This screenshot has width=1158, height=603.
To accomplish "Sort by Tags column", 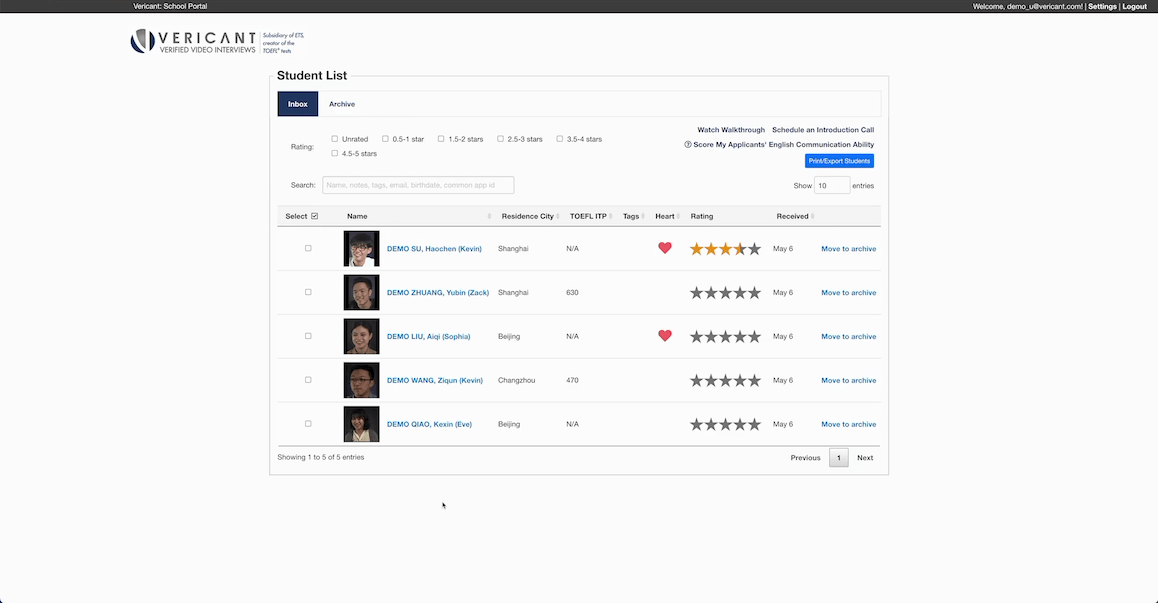I will click(631, 216).
